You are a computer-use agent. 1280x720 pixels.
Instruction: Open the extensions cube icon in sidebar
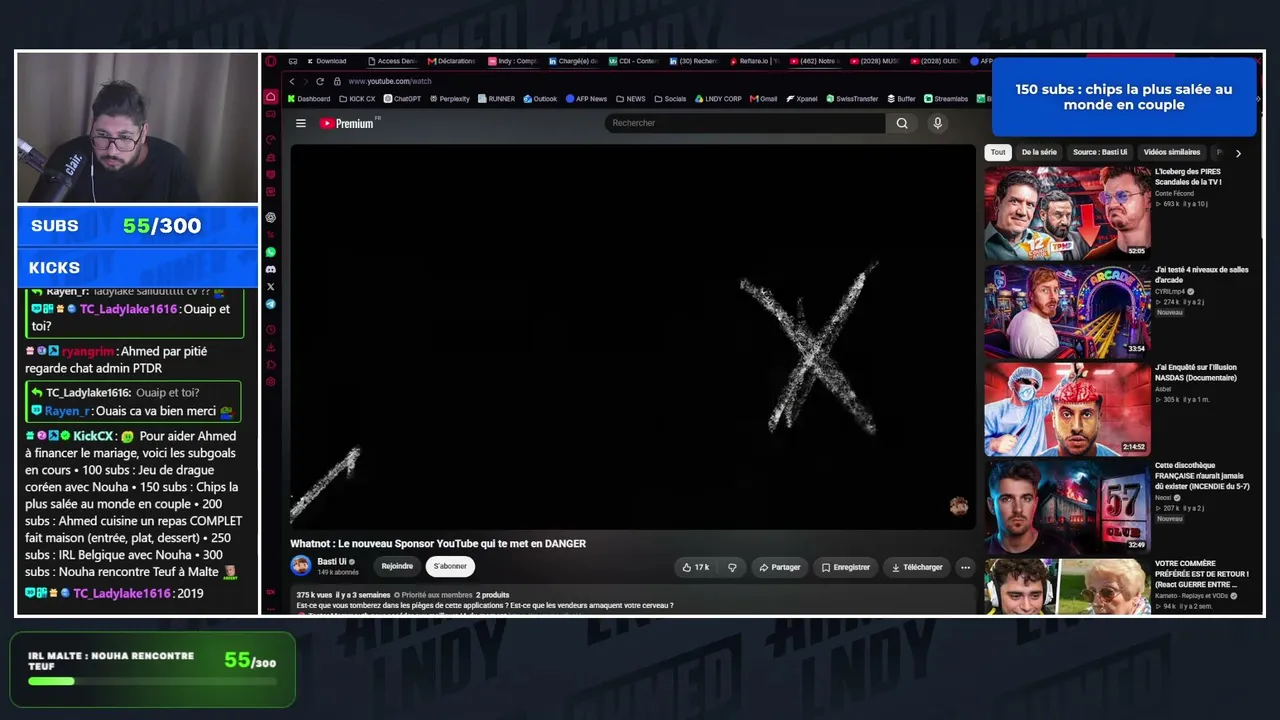pos(270,364)
